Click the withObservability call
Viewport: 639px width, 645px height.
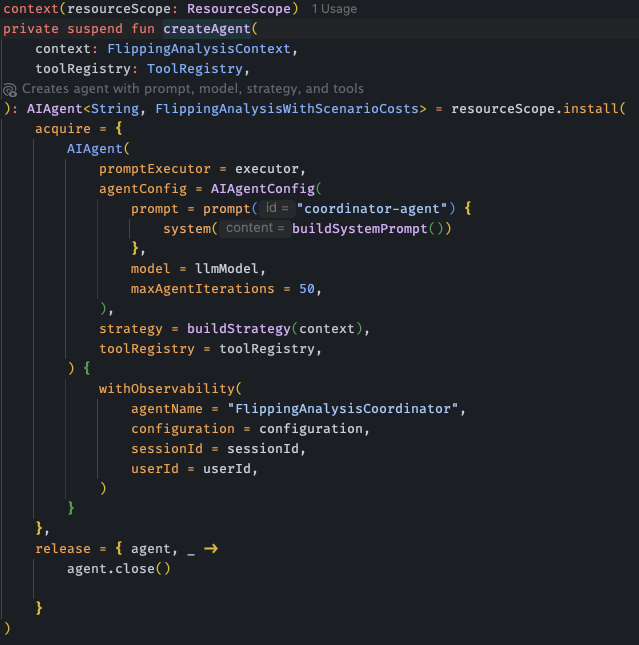pyautogui.click(x=167, y=389)
